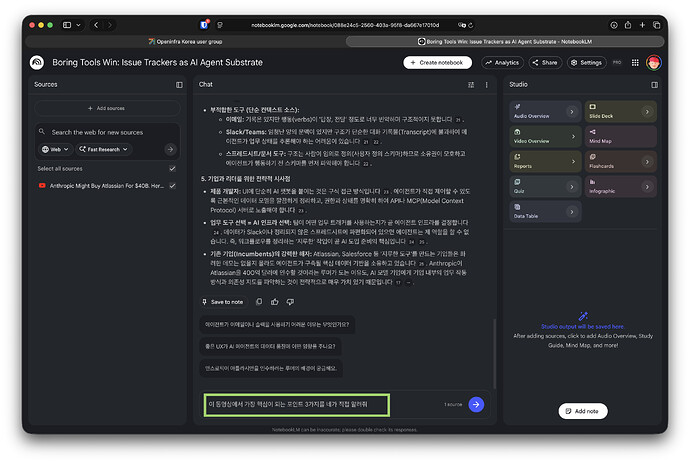Click the search magnifier icon in Sources
Screen dimensions: 690x462
coord(42,132)
